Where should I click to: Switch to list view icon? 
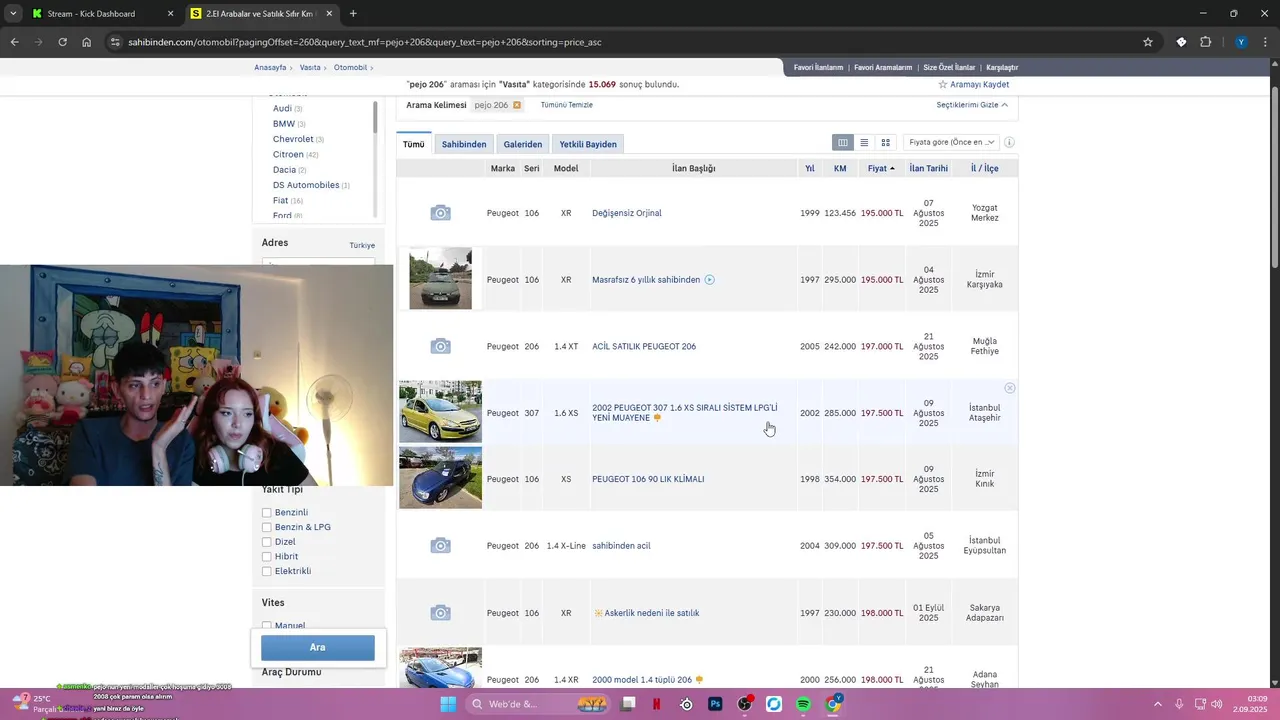click(x=864, y=143)
